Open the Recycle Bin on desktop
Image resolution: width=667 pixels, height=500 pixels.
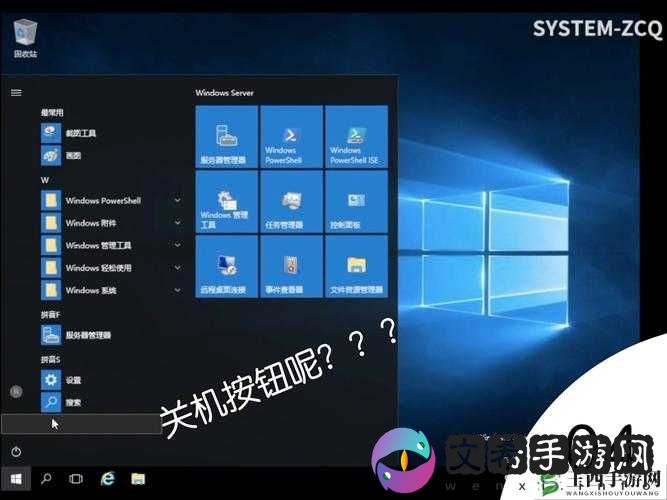tap(25, 38)
